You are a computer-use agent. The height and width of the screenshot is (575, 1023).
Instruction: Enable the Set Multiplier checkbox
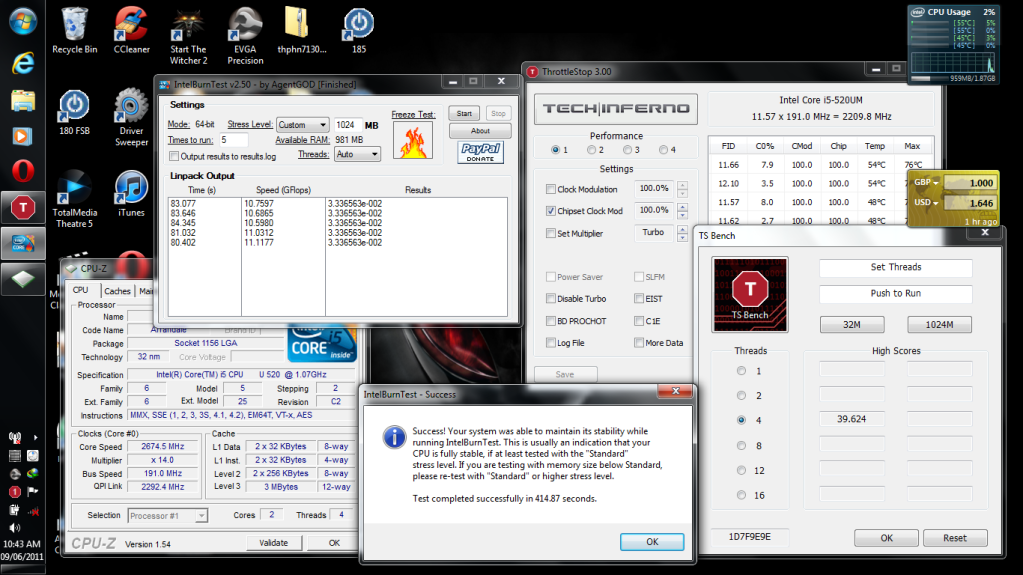click(x=551, y=233)
